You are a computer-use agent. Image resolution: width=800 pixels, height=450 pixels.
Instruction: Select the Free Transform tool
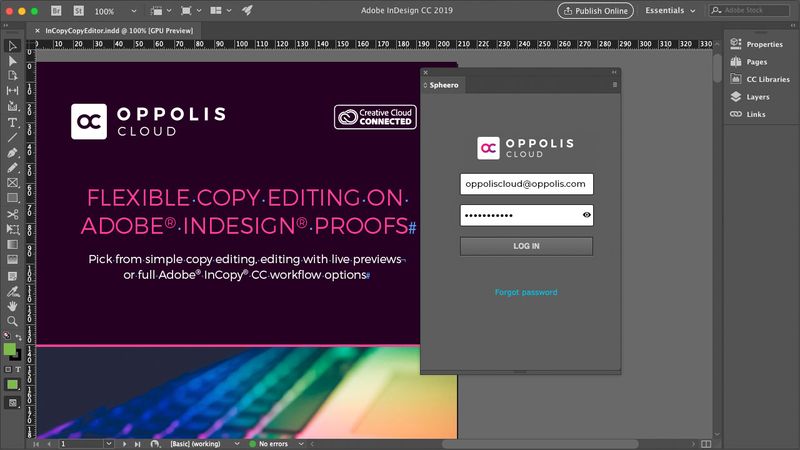pos(12,230)
